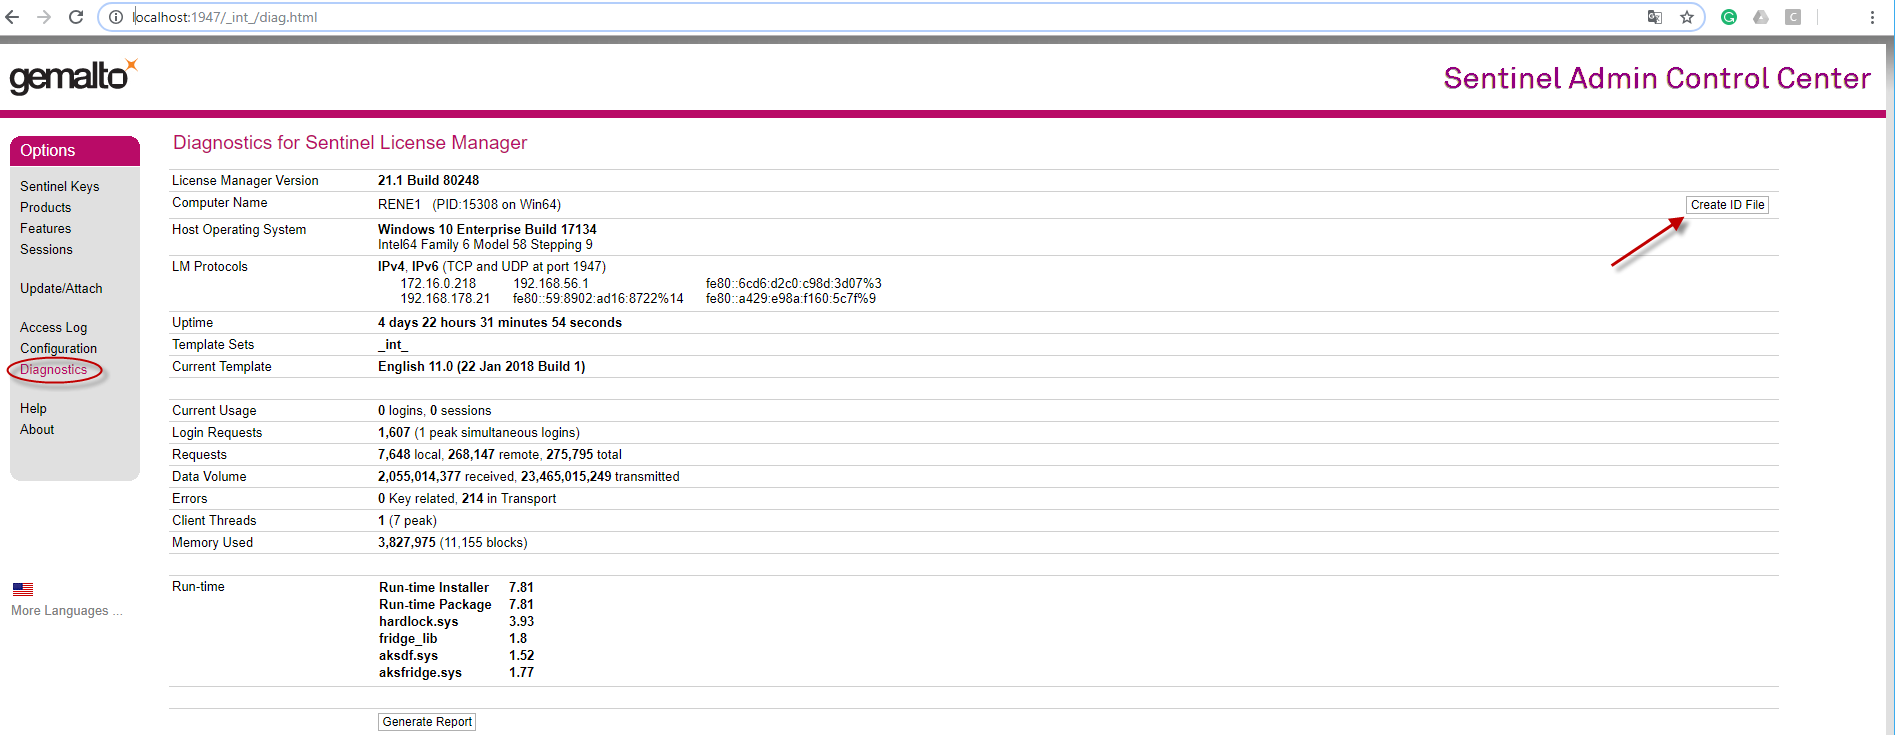Viewport: 1895px width, 735px height.
Task: Click errors value 214 in Transport
Action: coord(509,498)
